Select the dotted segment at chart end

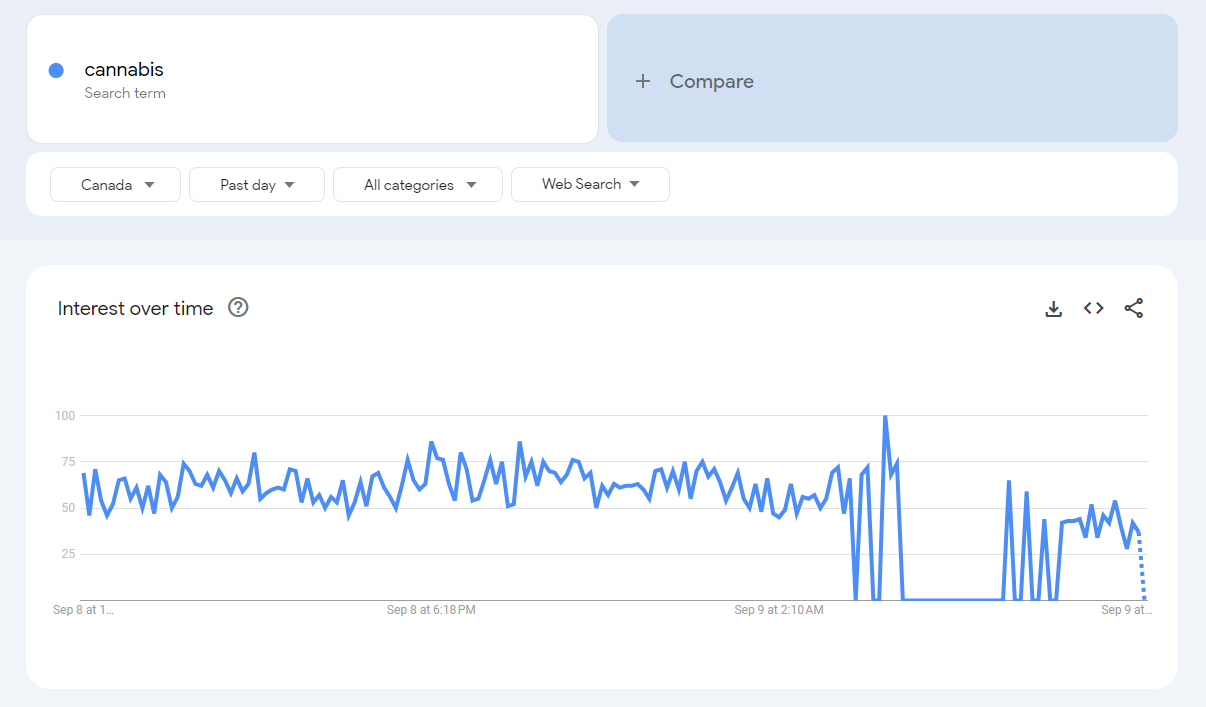1142,570
